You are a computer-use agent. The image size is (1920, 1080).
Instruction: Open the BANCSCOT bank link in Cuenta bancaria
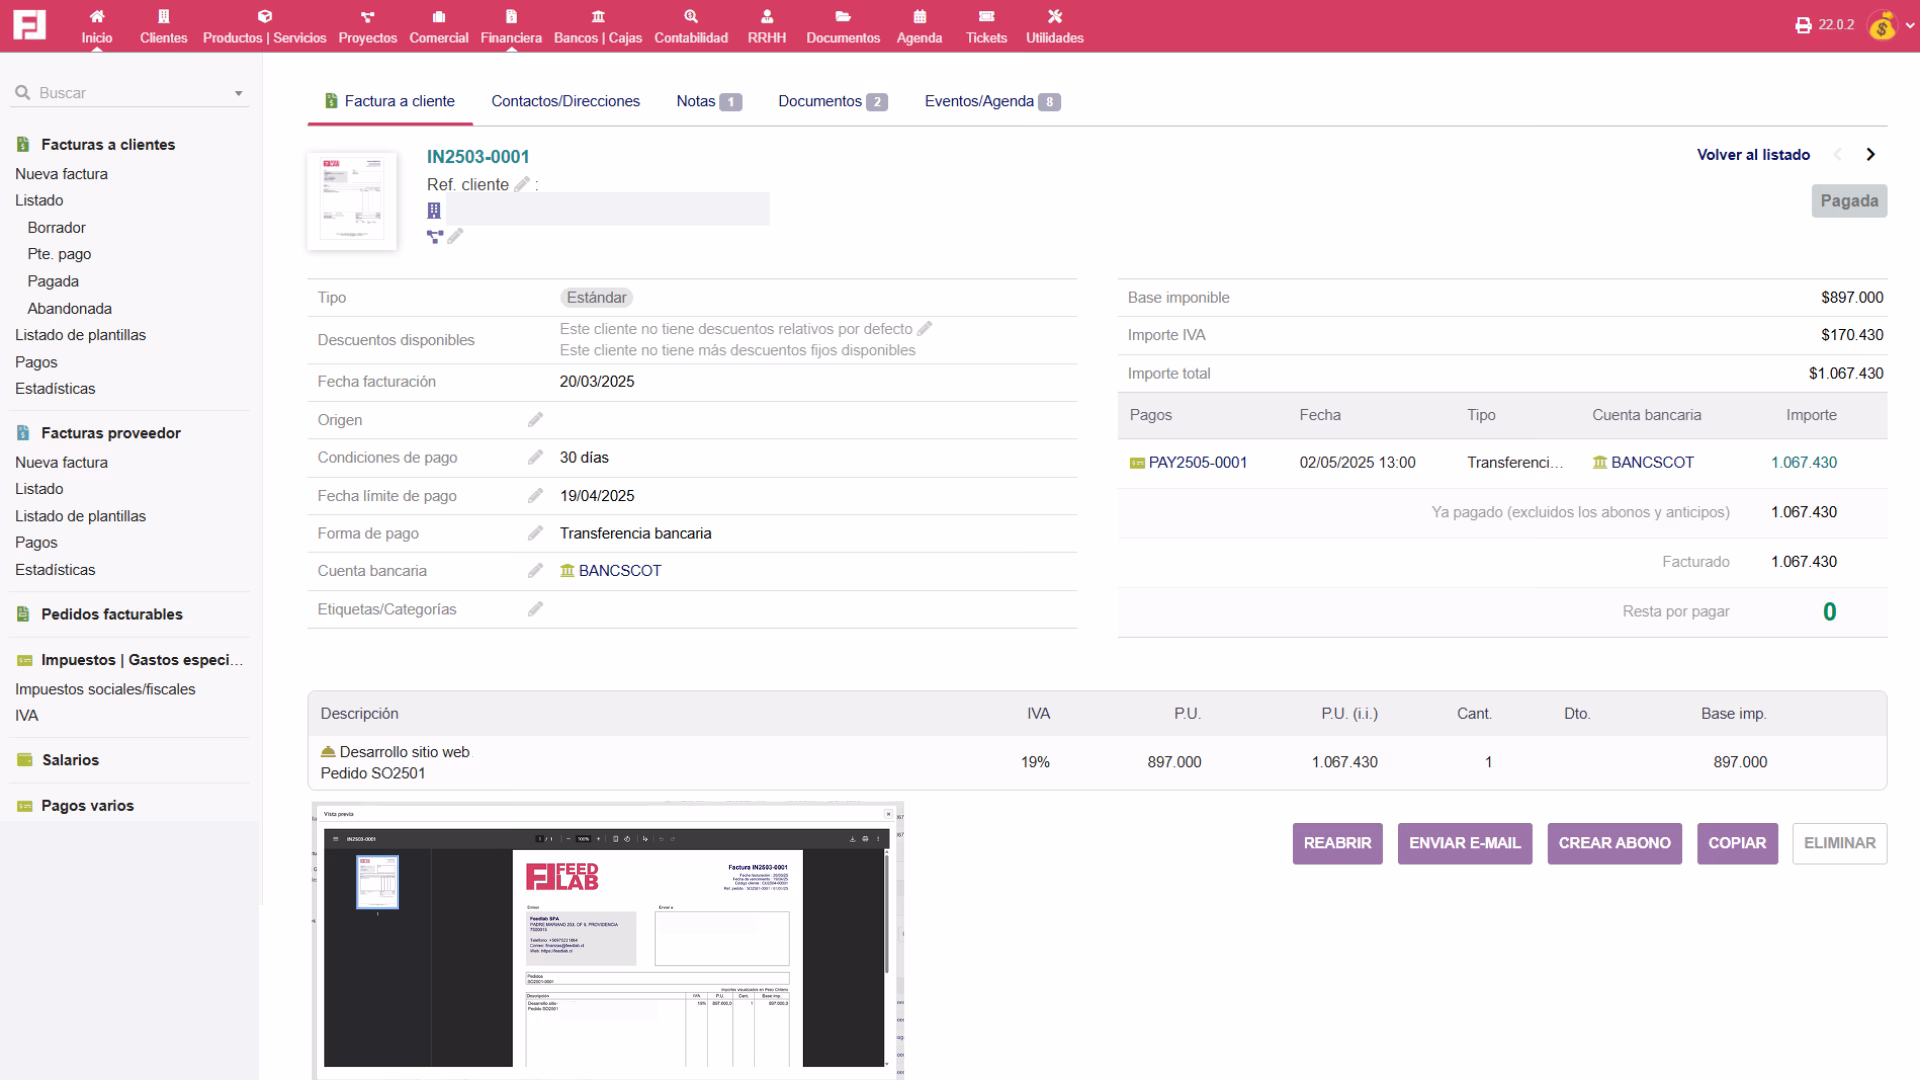point(618,570)
